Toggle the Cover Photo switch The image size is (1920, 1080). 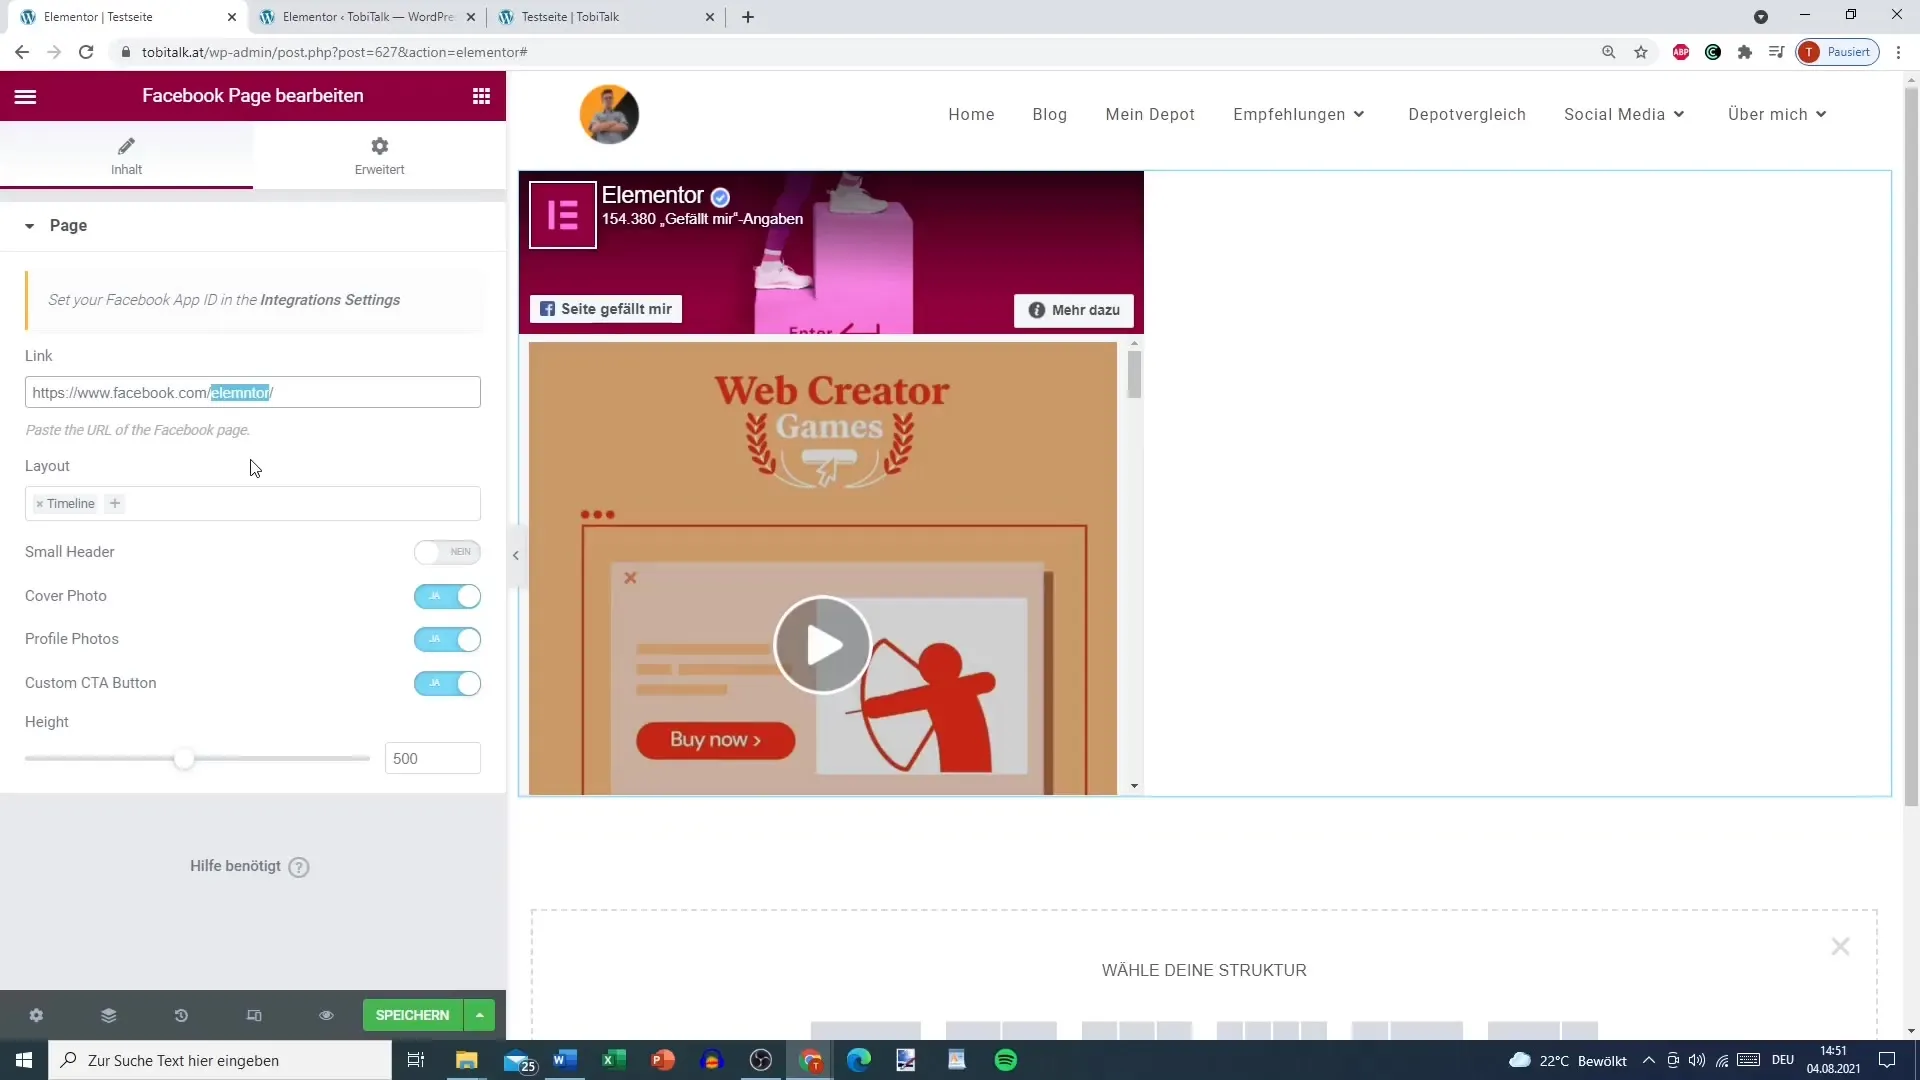(448, 596)
